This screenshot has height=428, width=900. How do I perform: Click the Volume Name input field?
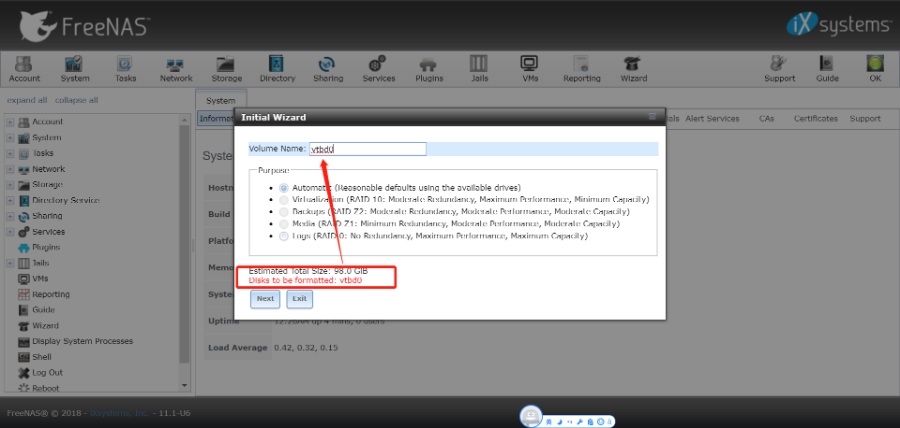coord(368,149)
